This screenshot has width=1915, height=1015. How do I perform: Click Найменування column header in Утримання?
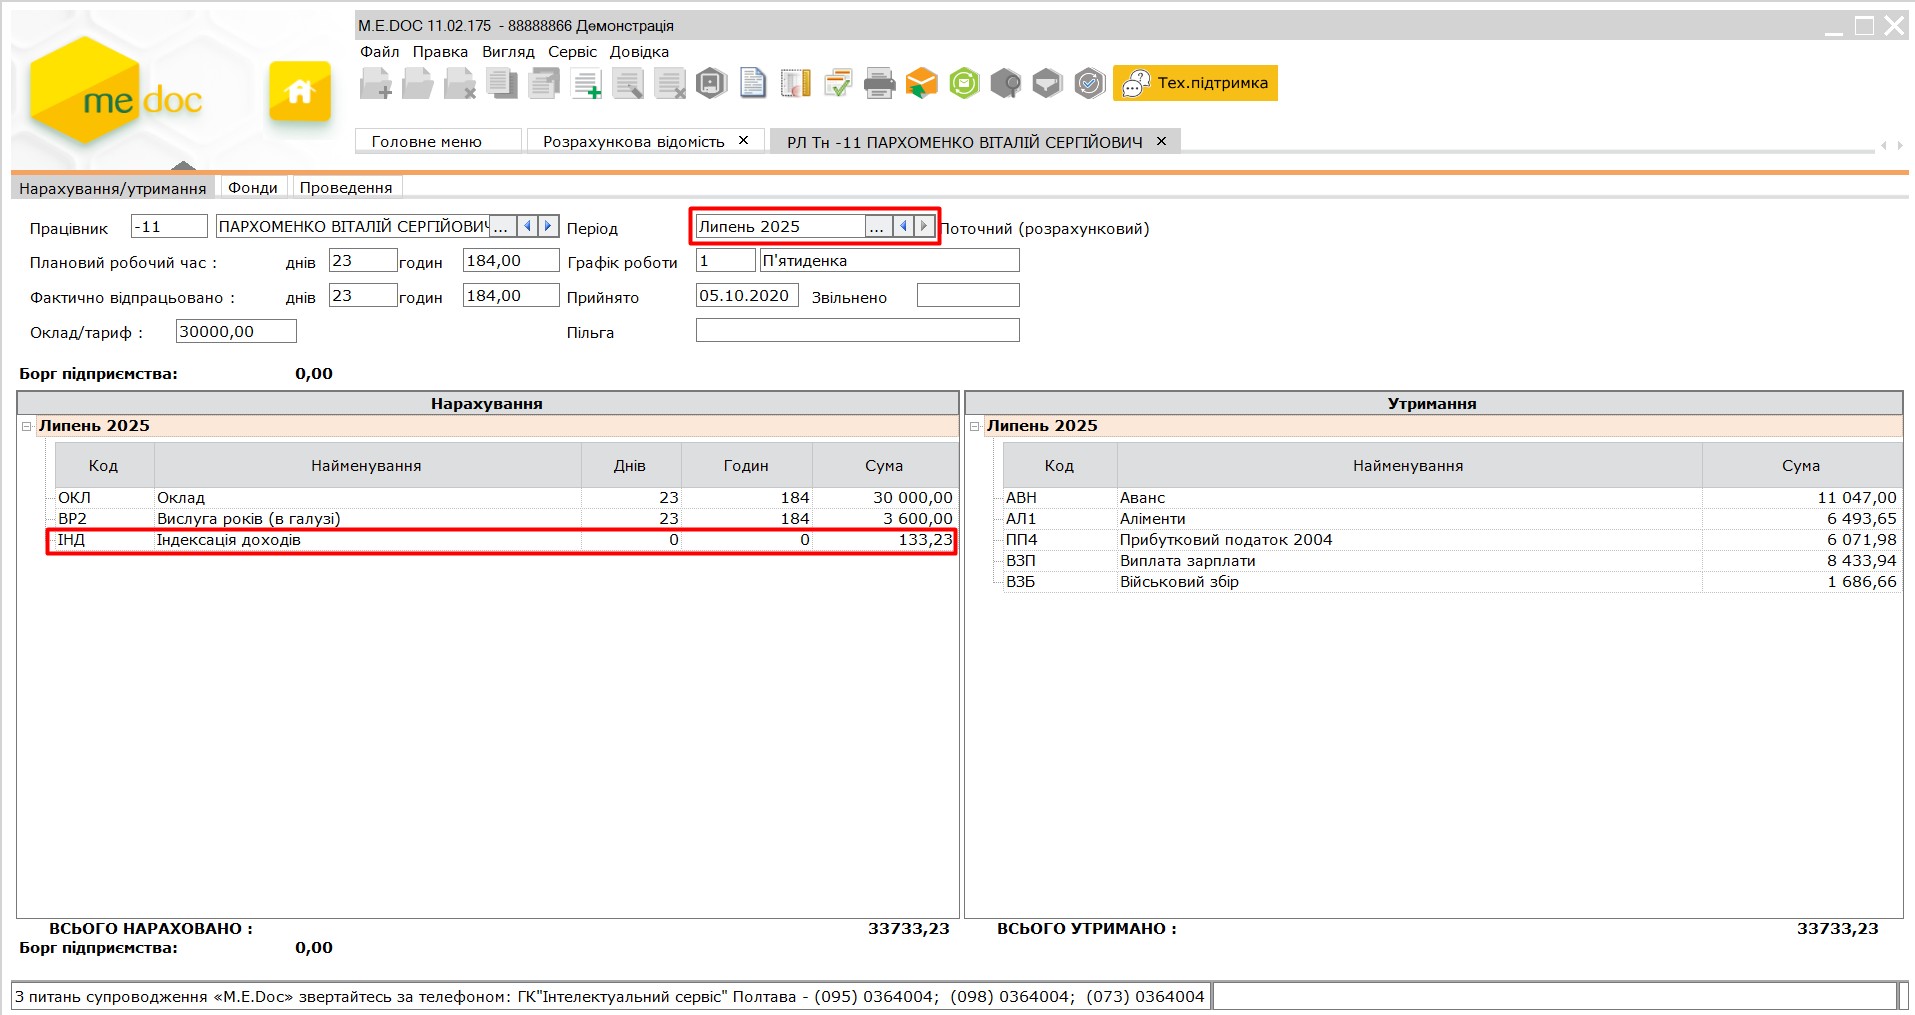coord(1409,466)
